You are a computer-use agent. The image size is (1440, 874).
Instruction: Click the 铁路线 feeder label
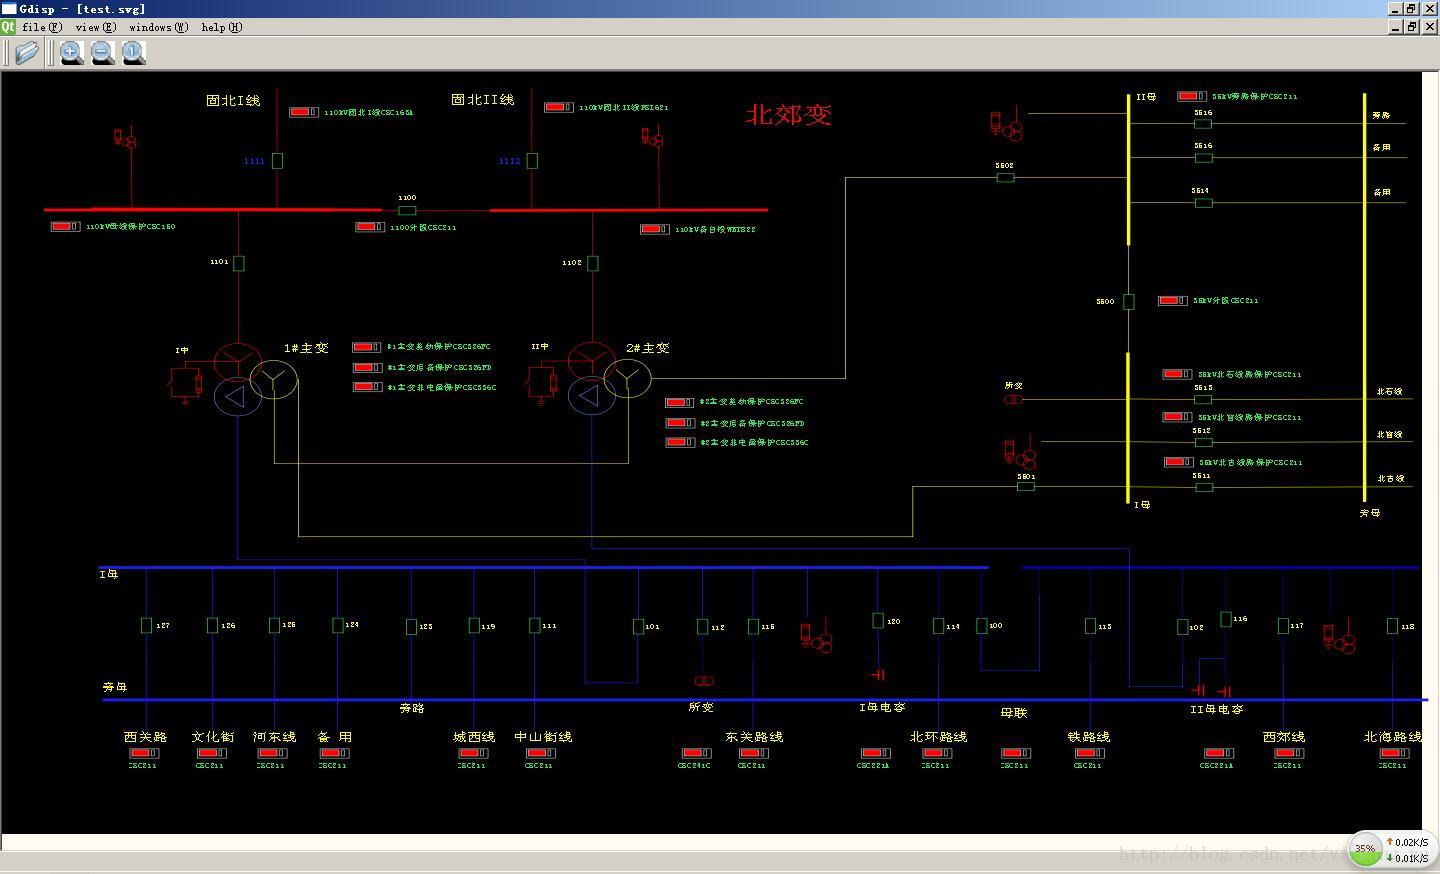(1089, 736)
